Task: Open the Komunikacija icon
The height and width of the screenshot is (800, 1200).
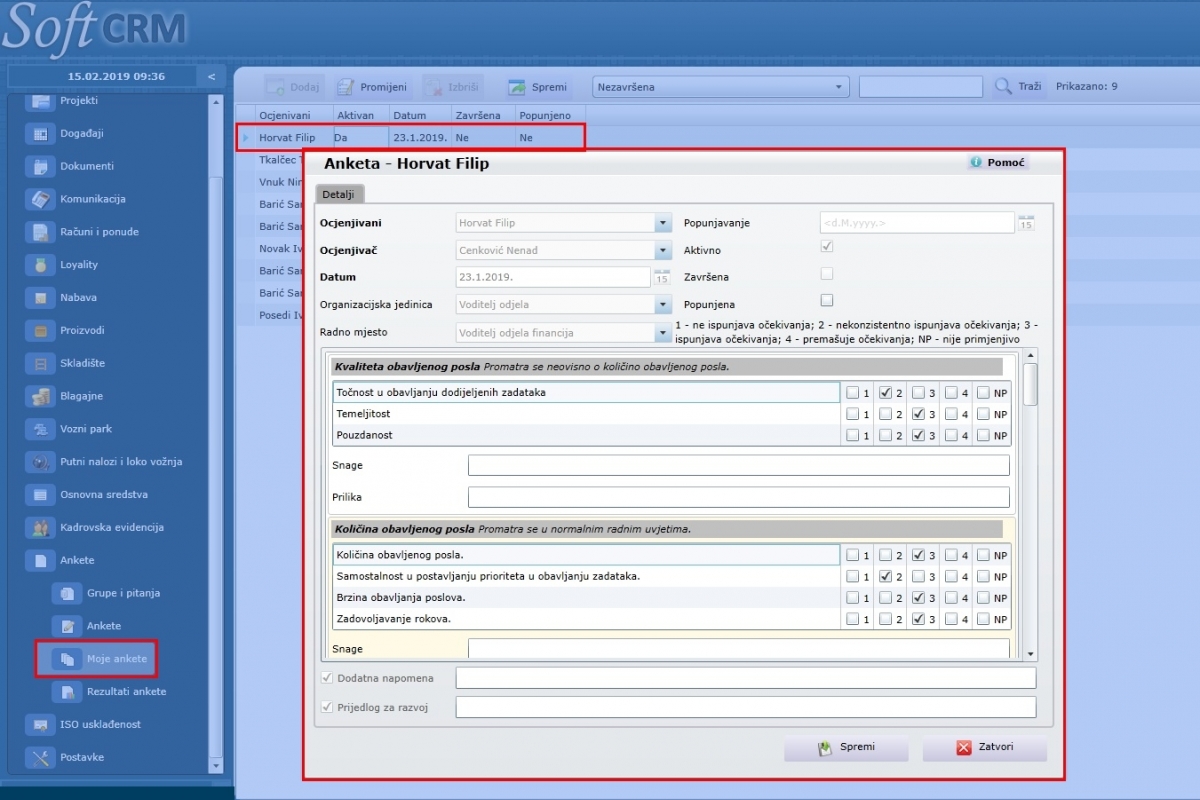Action: click(40, 199)
